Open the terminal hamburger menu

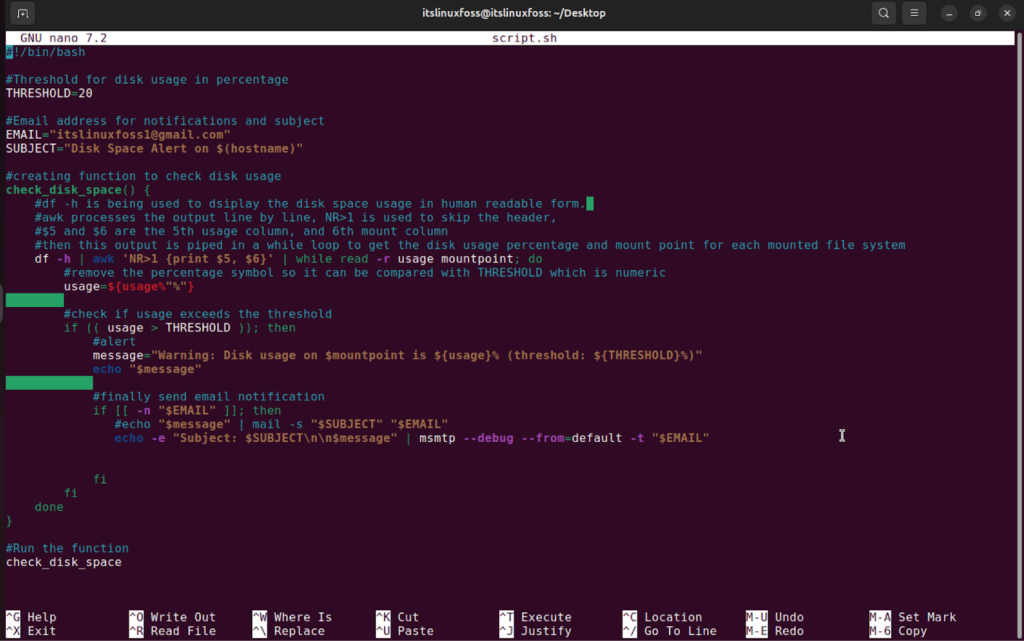click(914, 13)
